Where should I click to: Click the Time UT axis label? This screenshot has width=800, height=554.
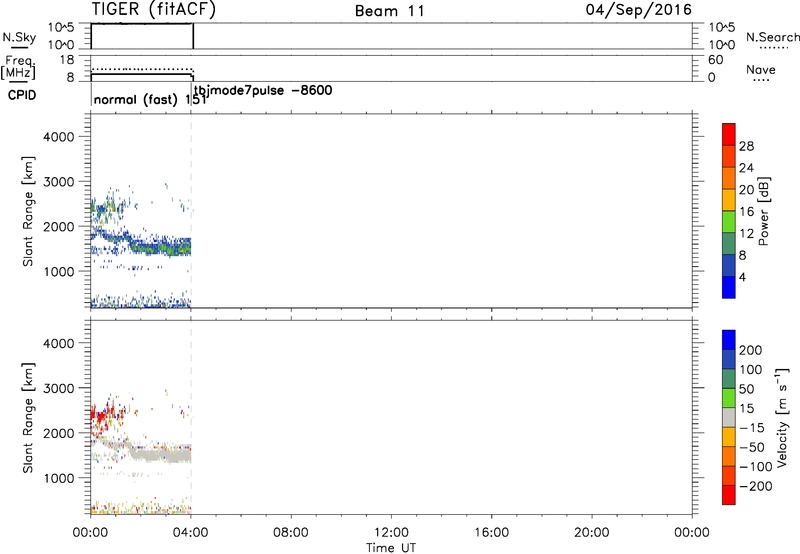pyautogui.click(x=391, y=548)
